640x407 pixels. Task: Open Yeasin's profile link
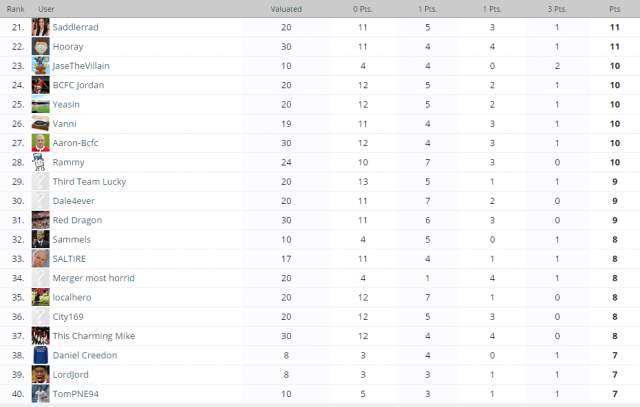[x=66, y=104]
